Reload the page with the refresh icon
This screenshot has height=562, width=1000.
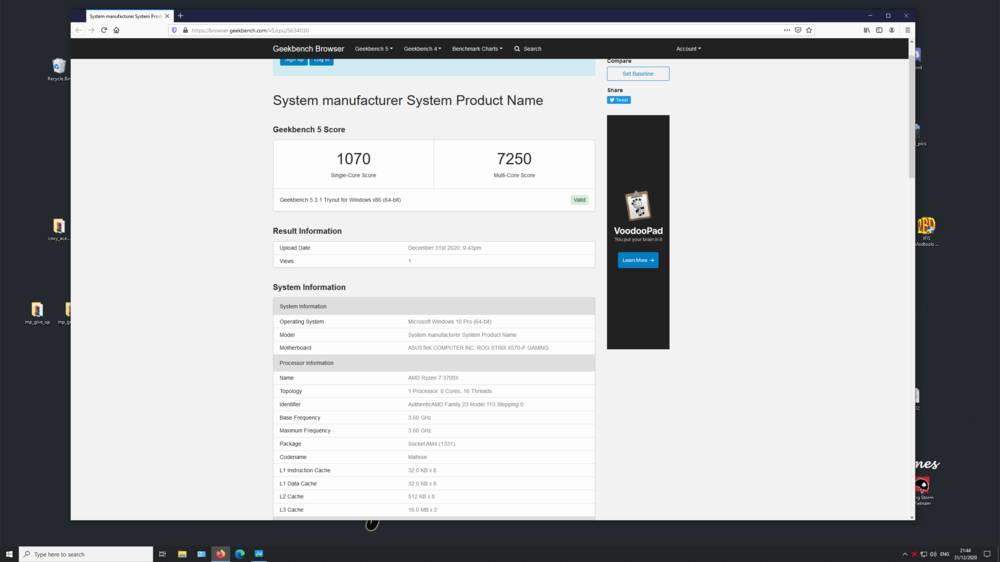coord(104,30)
